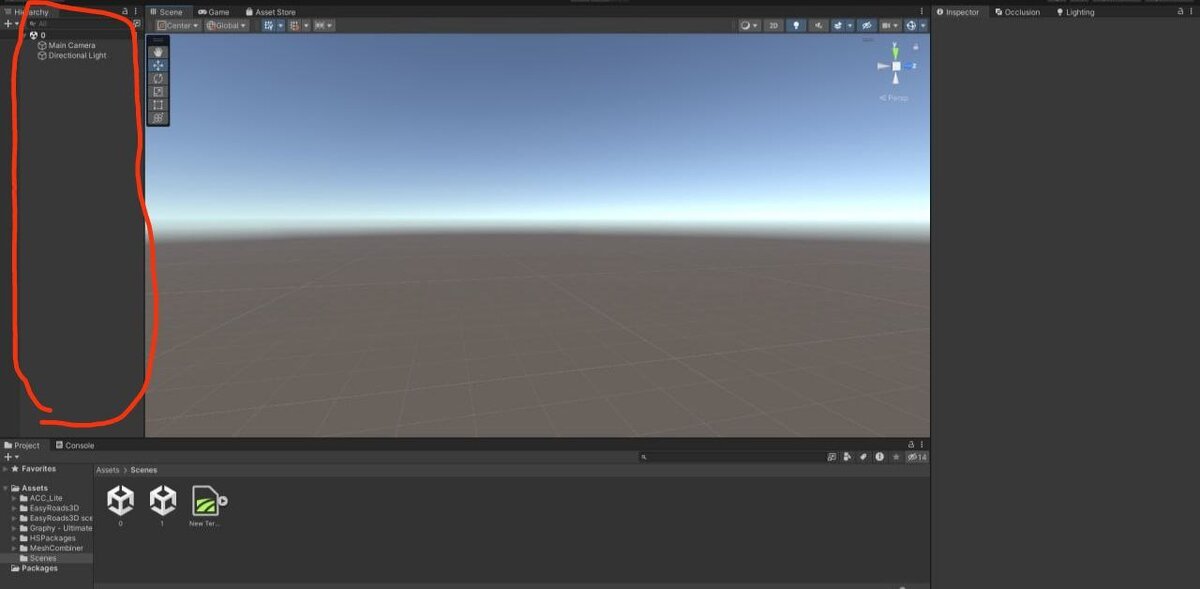The width and height of the screenshot is (1200, 589).
Task: Switch to the Console tab
Action: [75, 445]
